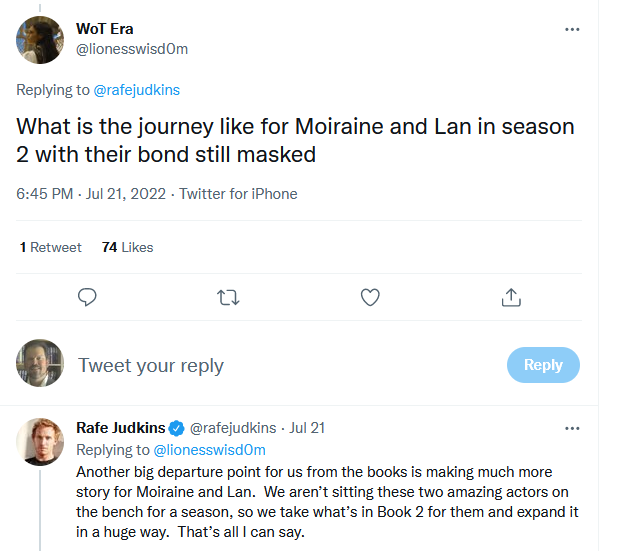View the 74 Likes list
Image resolution: width=617 pixels, height=551 pixels.
127,247
